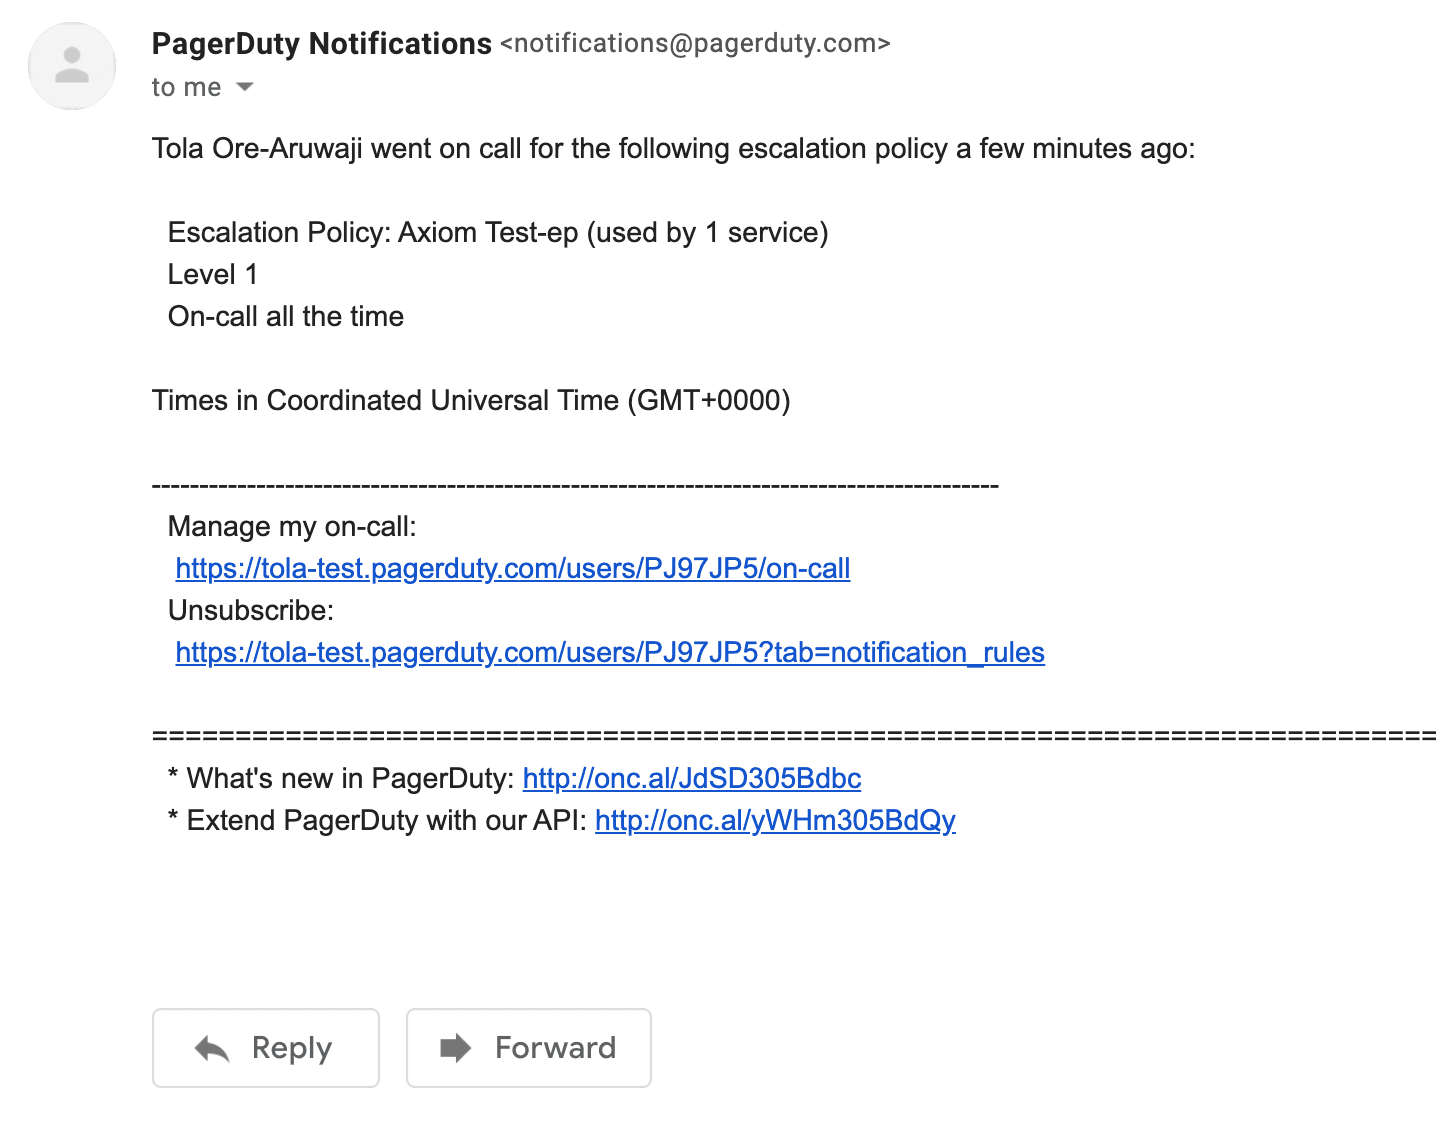The height and width of the screenshot is (1146, 1436).
Task: Click the 'Manage my on-call:' label text
Action: [292, 527]
